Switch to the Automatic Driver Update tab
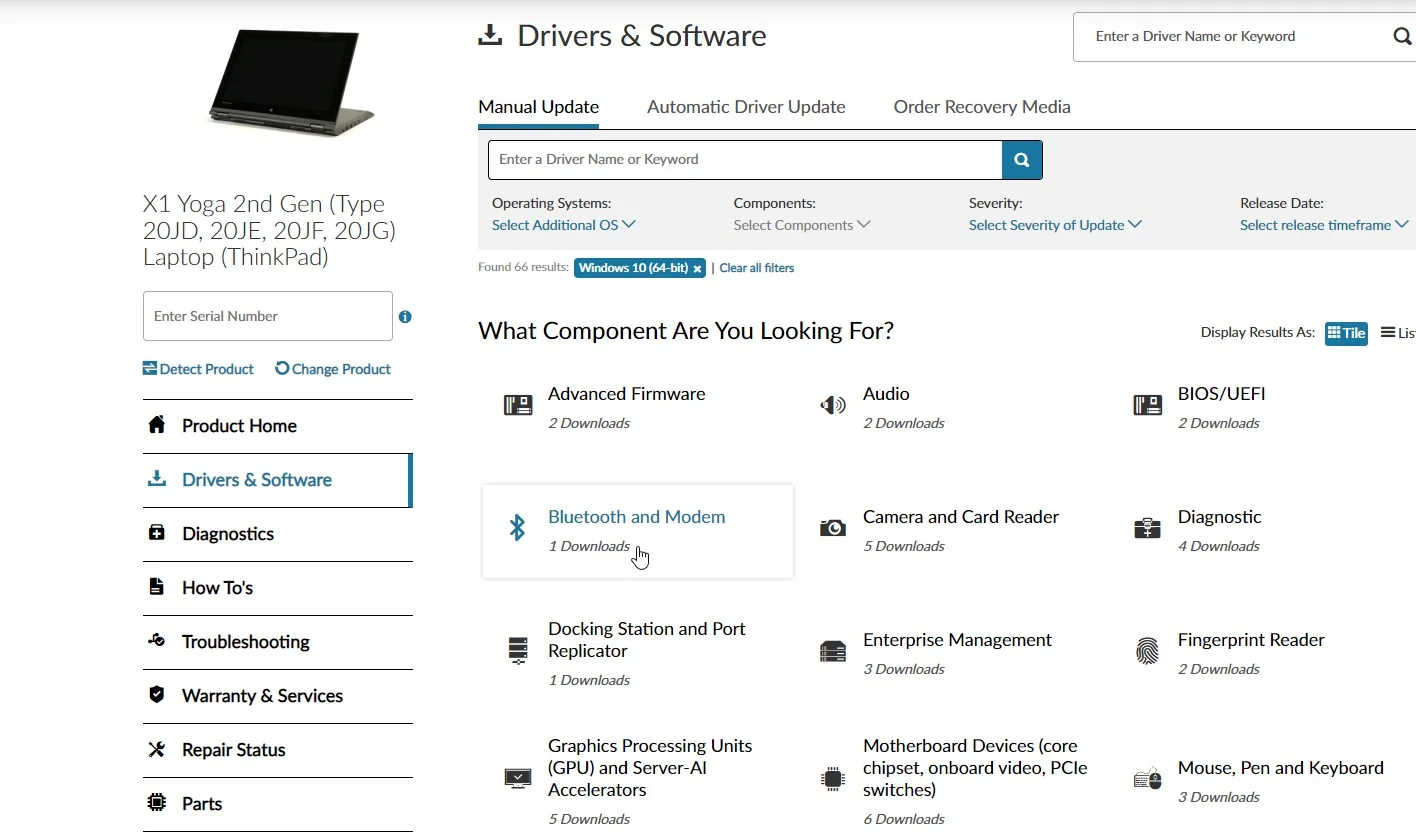This screenshot has height=833, width=1416. pos(746,107)
